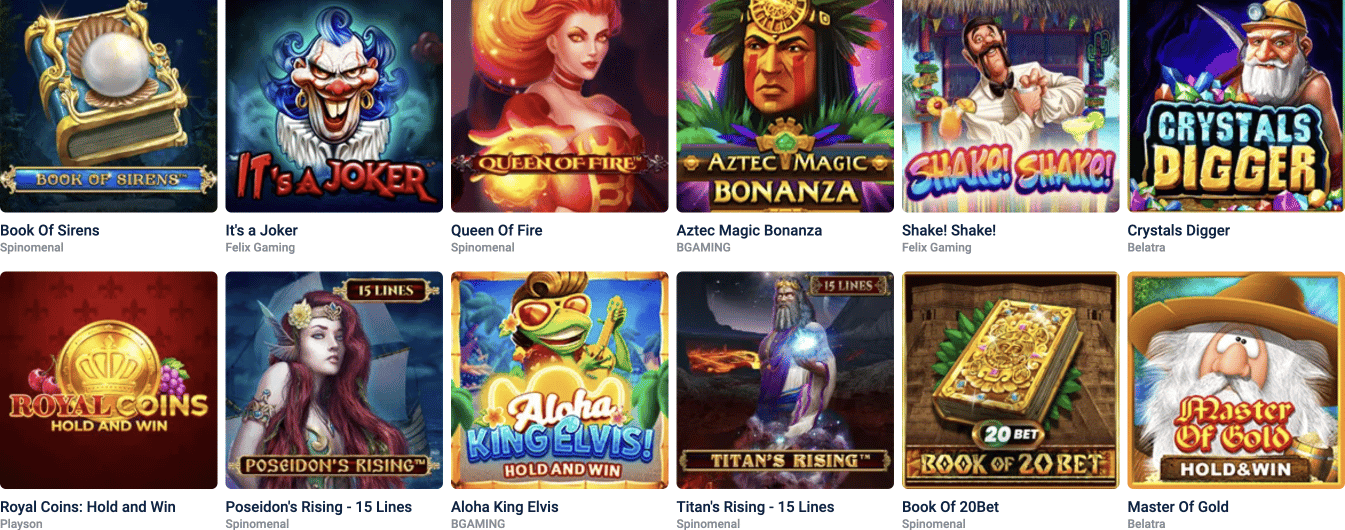Click the Shake! Shake! bartender thumbnail
The width and height of the screenshot is (1345, 530).
[1011, 104]
